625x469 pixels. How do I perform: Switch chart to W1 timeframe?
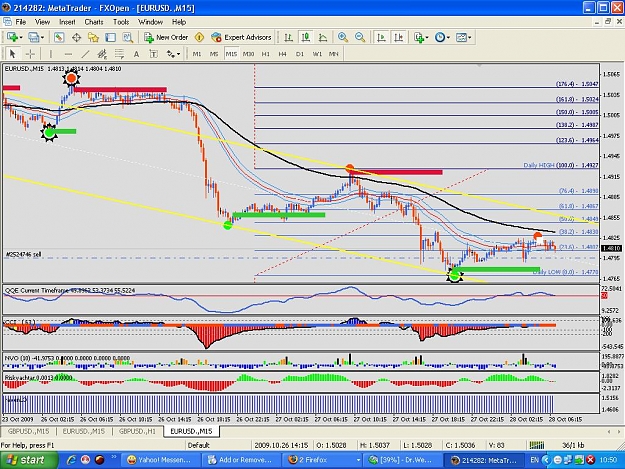tap(317, 54)
